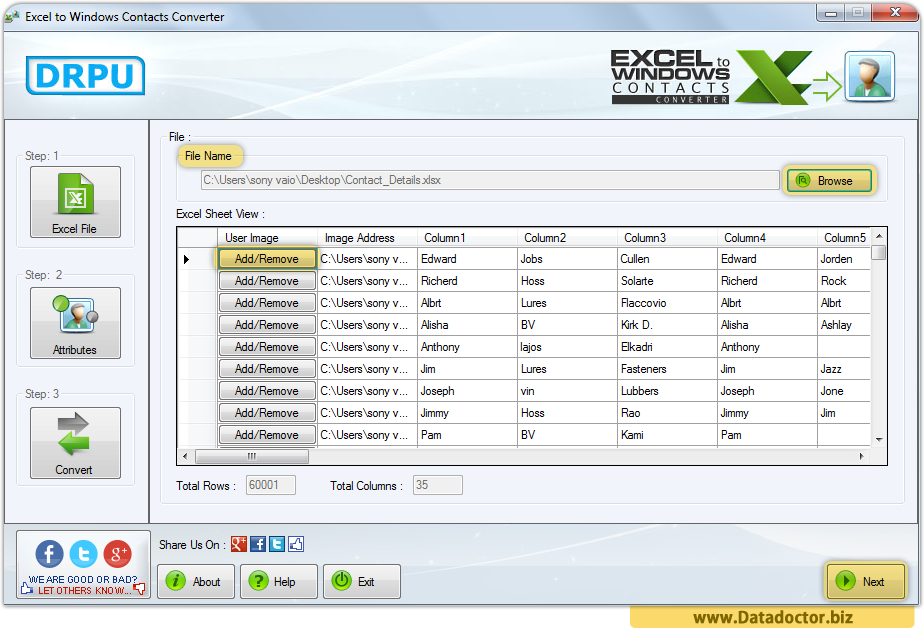
Task: Share on Facebook small square icon
Action: [x=258, y=544]
